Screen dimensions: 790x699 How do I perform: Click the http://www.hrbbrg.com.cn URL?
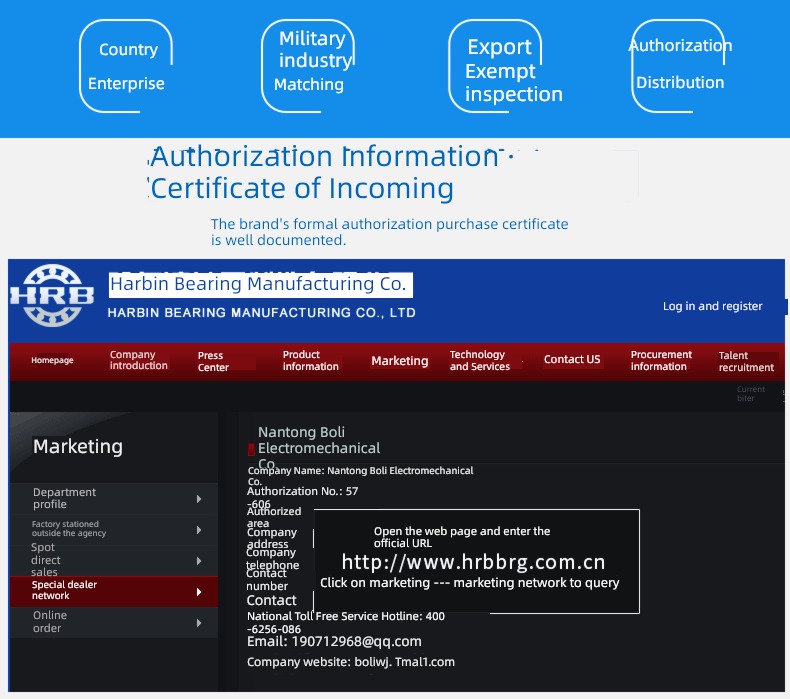click(x=473, y=562)
